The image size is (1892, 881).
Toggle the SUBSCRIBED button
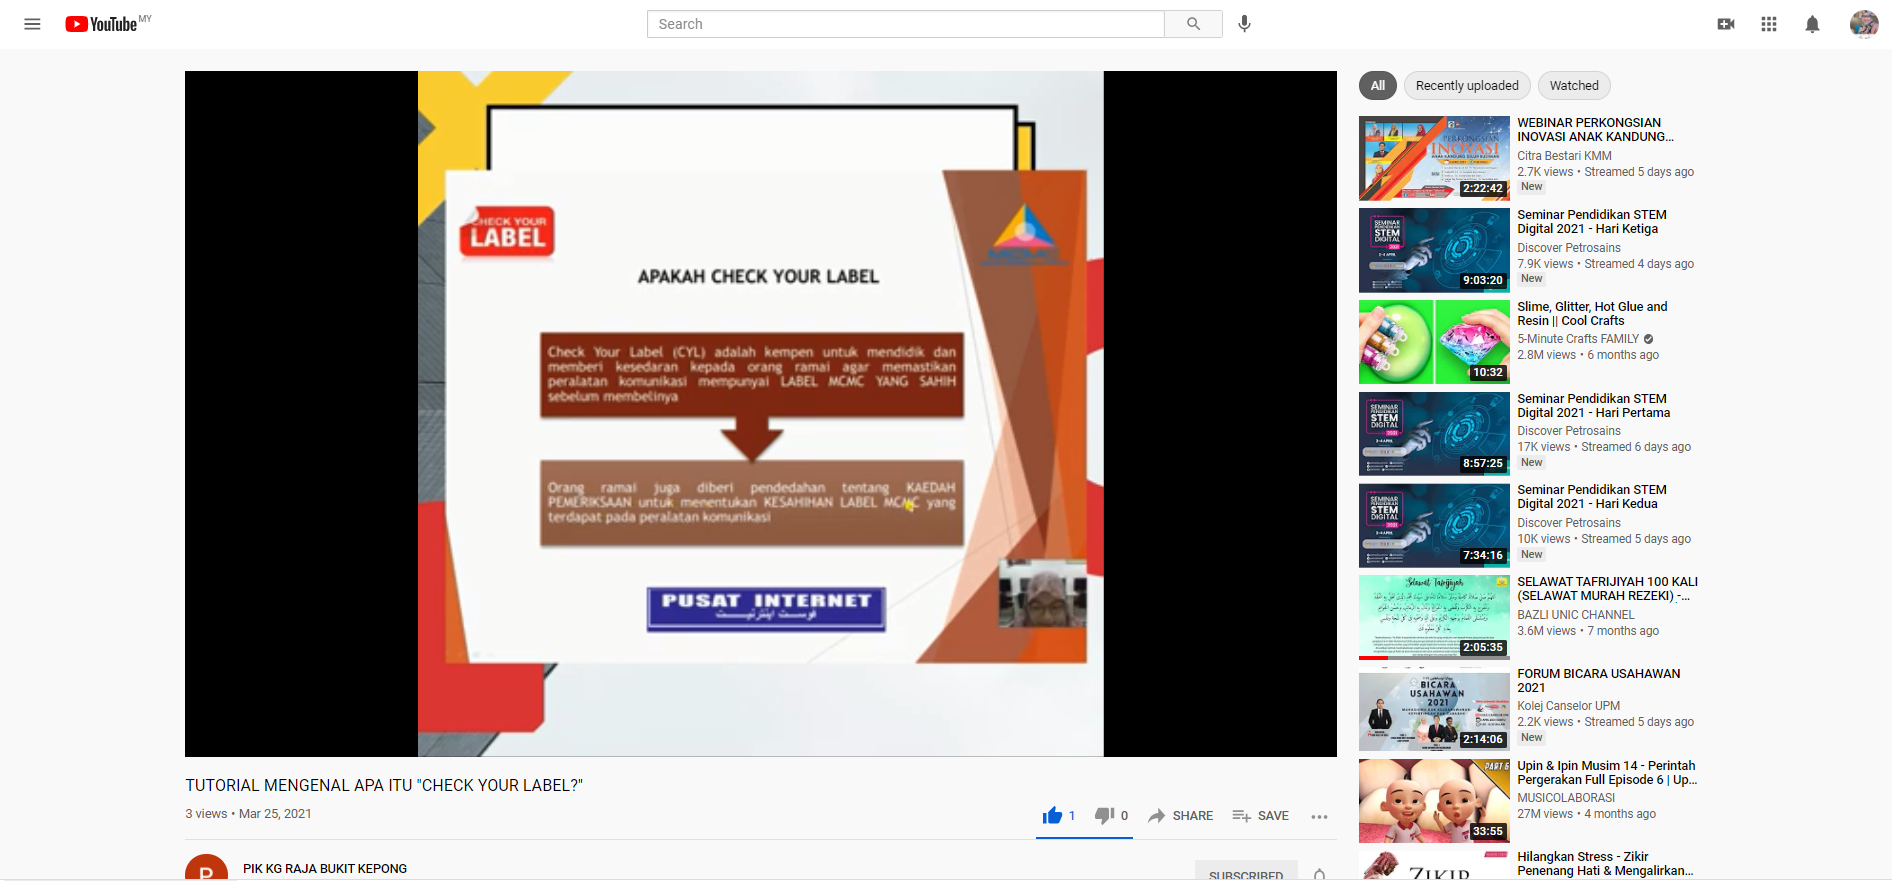pos(1245,873)
